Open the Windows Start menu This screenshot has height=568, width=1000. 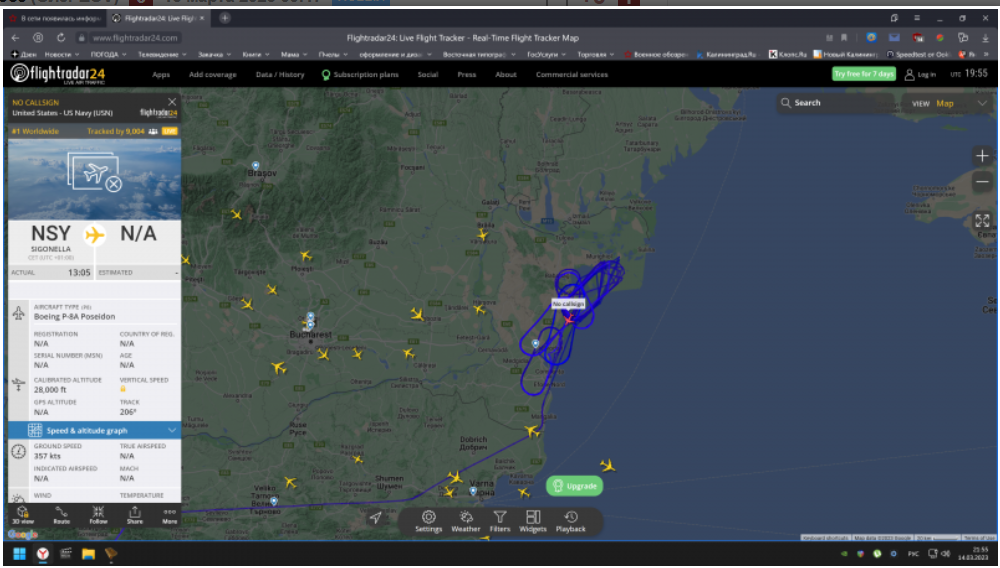[x=19, y=553]
